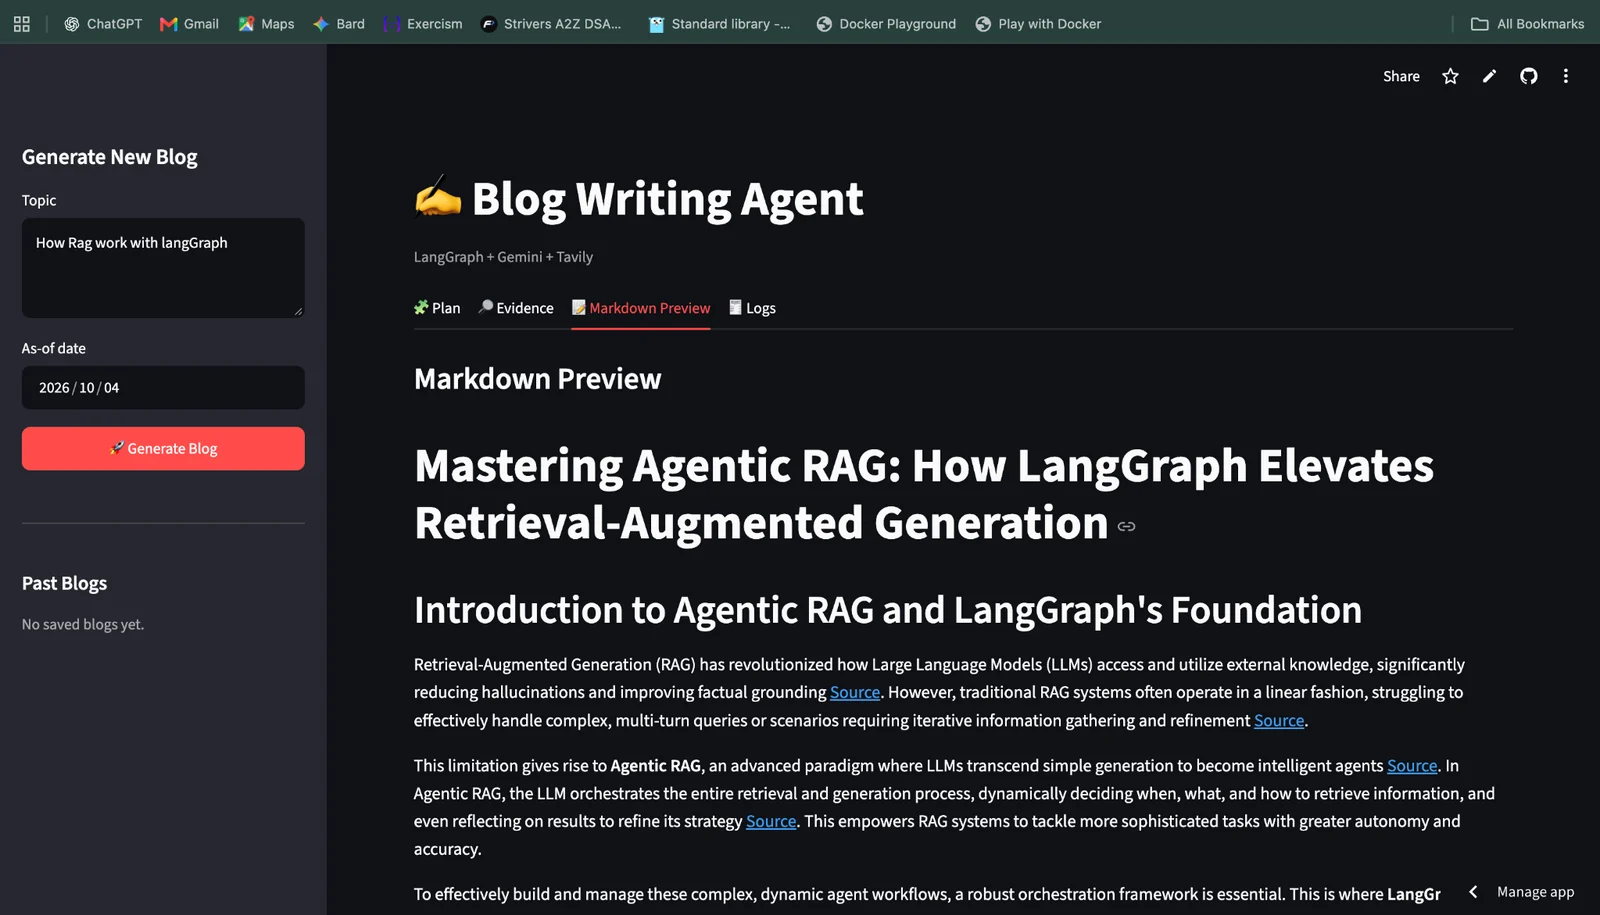Click the 'Generate New Blog' heading
Screen dimensions: 1600x915
pyautogui.click(x=110, y=157)
